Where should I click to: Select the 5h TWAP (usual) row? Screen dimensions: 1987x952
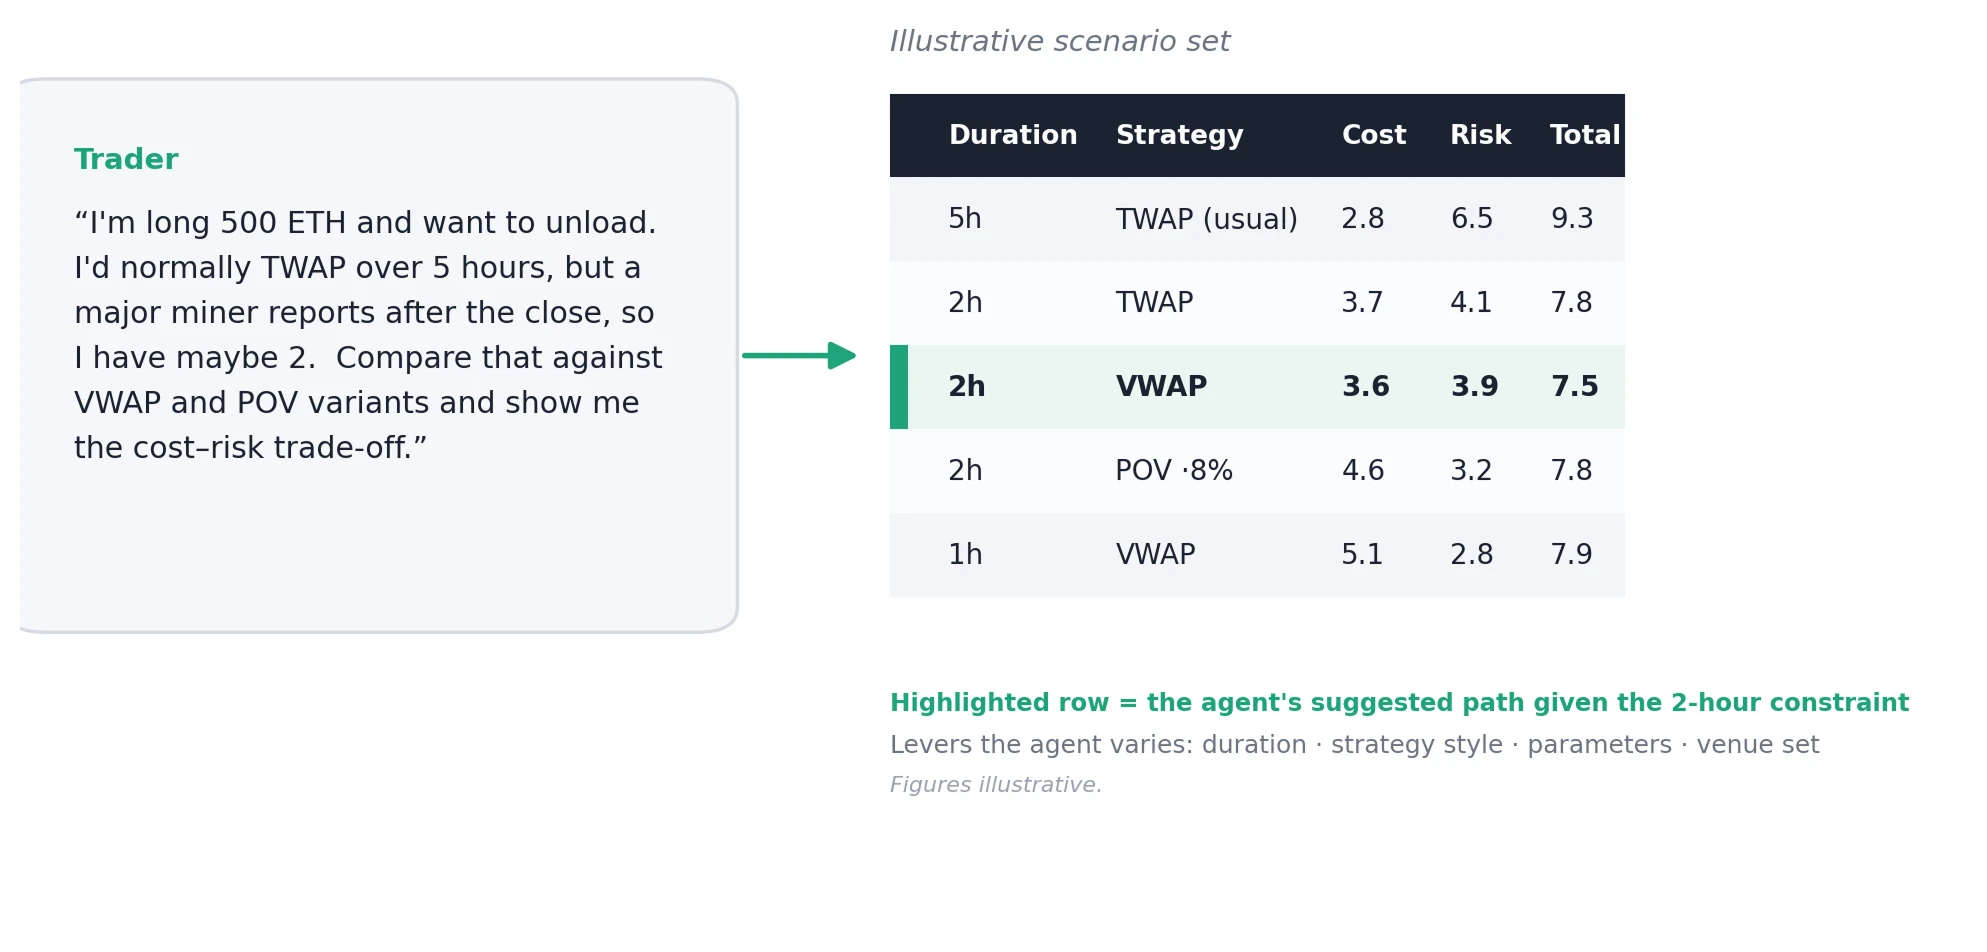tap(1257, 219)
